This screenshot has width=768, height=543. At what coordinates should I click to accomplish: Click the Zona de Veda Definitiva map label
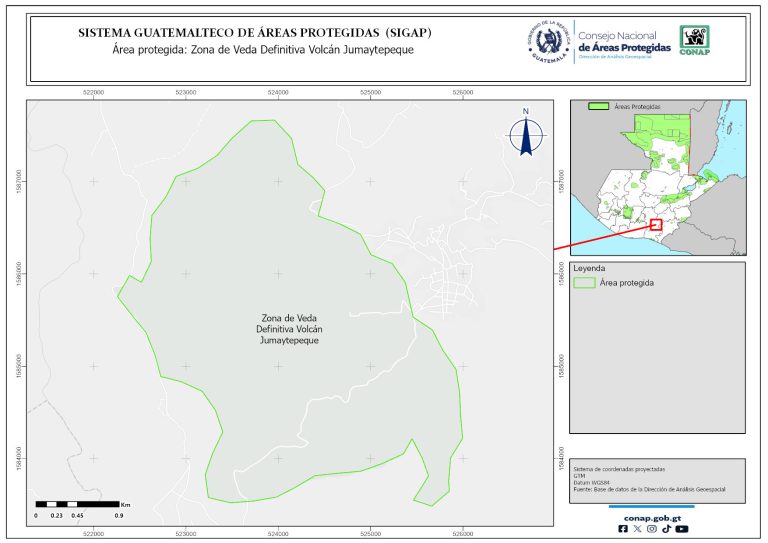[x=292, y=329]
